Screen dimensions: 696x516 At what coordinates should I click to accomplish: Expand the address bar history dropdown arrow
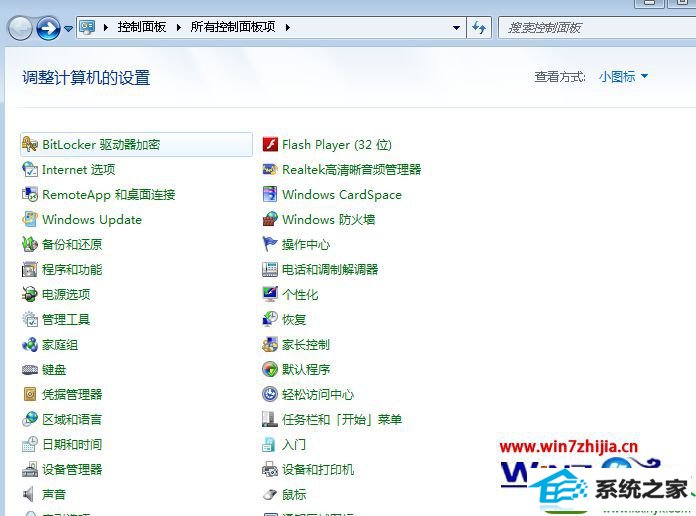(456, 28)
